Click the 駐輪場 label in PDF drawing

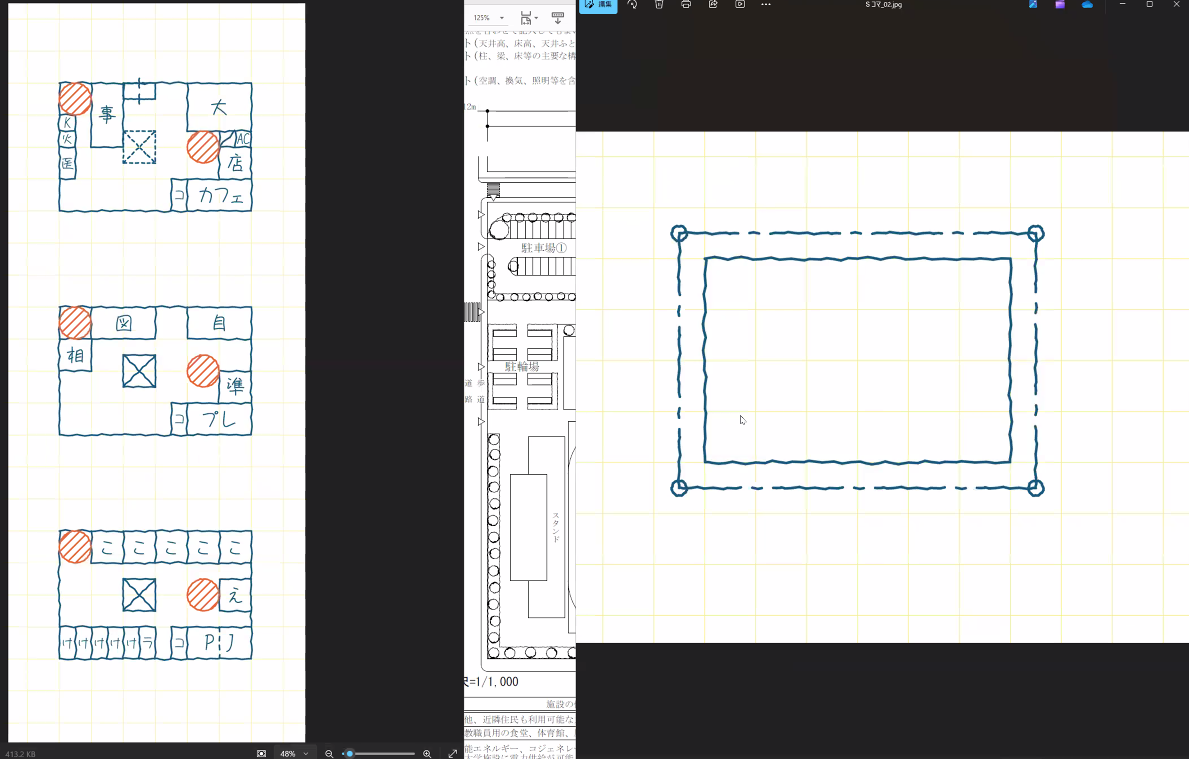tap(522, 366)
